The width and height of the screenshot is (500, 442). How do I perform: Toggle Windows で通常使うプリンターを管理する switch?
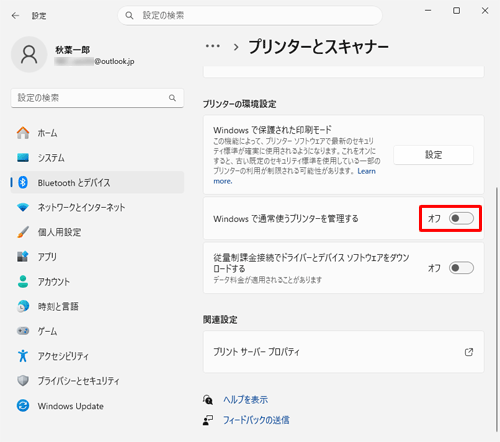[x=461, y=219]
